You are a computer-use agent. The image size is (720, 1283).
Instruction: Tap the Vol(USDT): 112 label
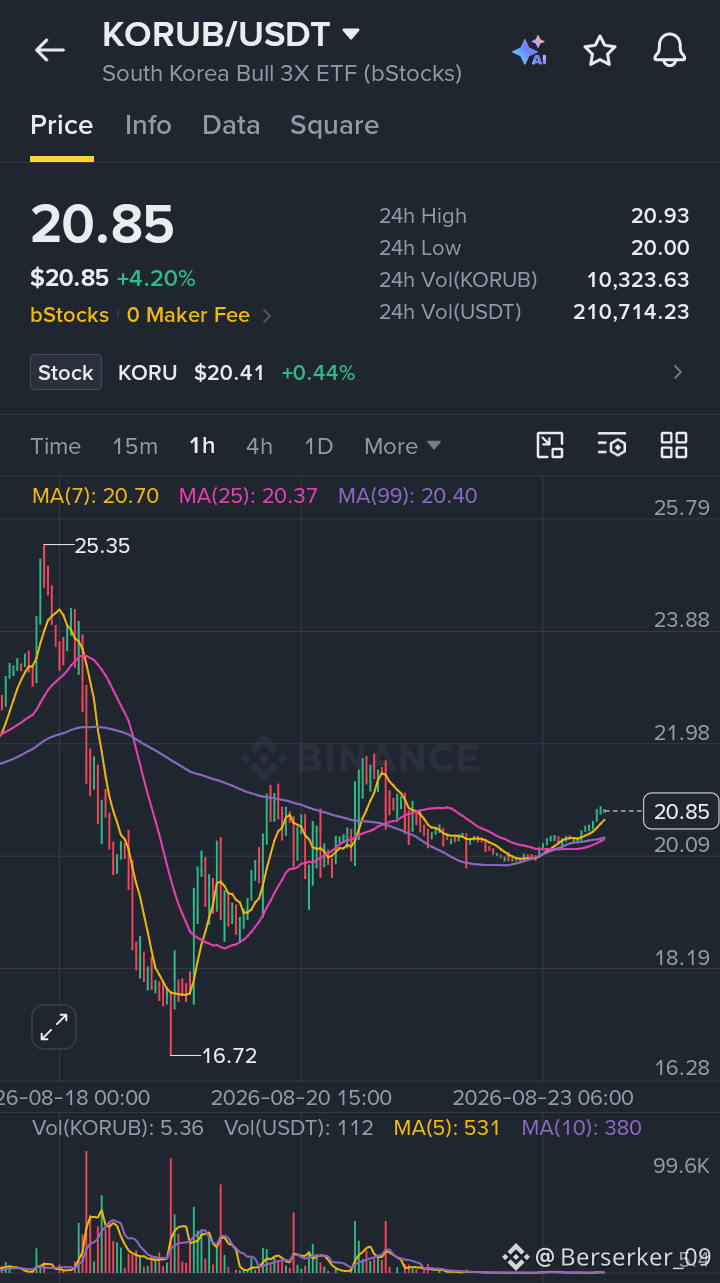click(299, 1128)
